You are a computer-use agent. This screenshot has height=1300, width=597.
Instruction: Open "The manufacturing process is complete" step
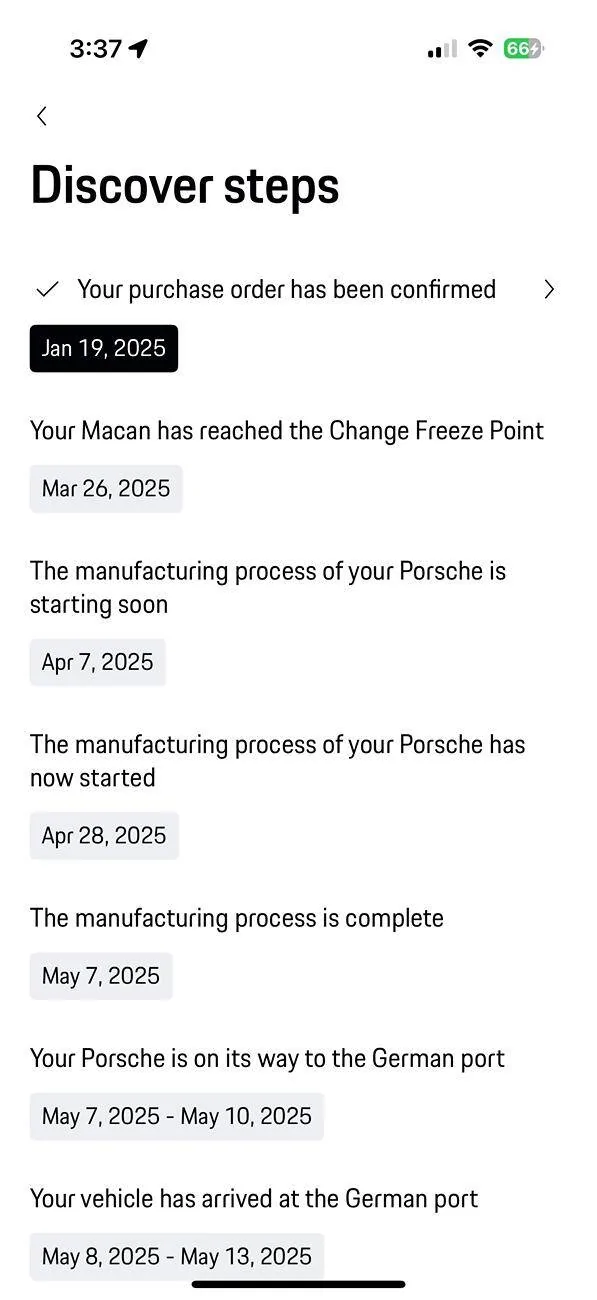(237, 918)
